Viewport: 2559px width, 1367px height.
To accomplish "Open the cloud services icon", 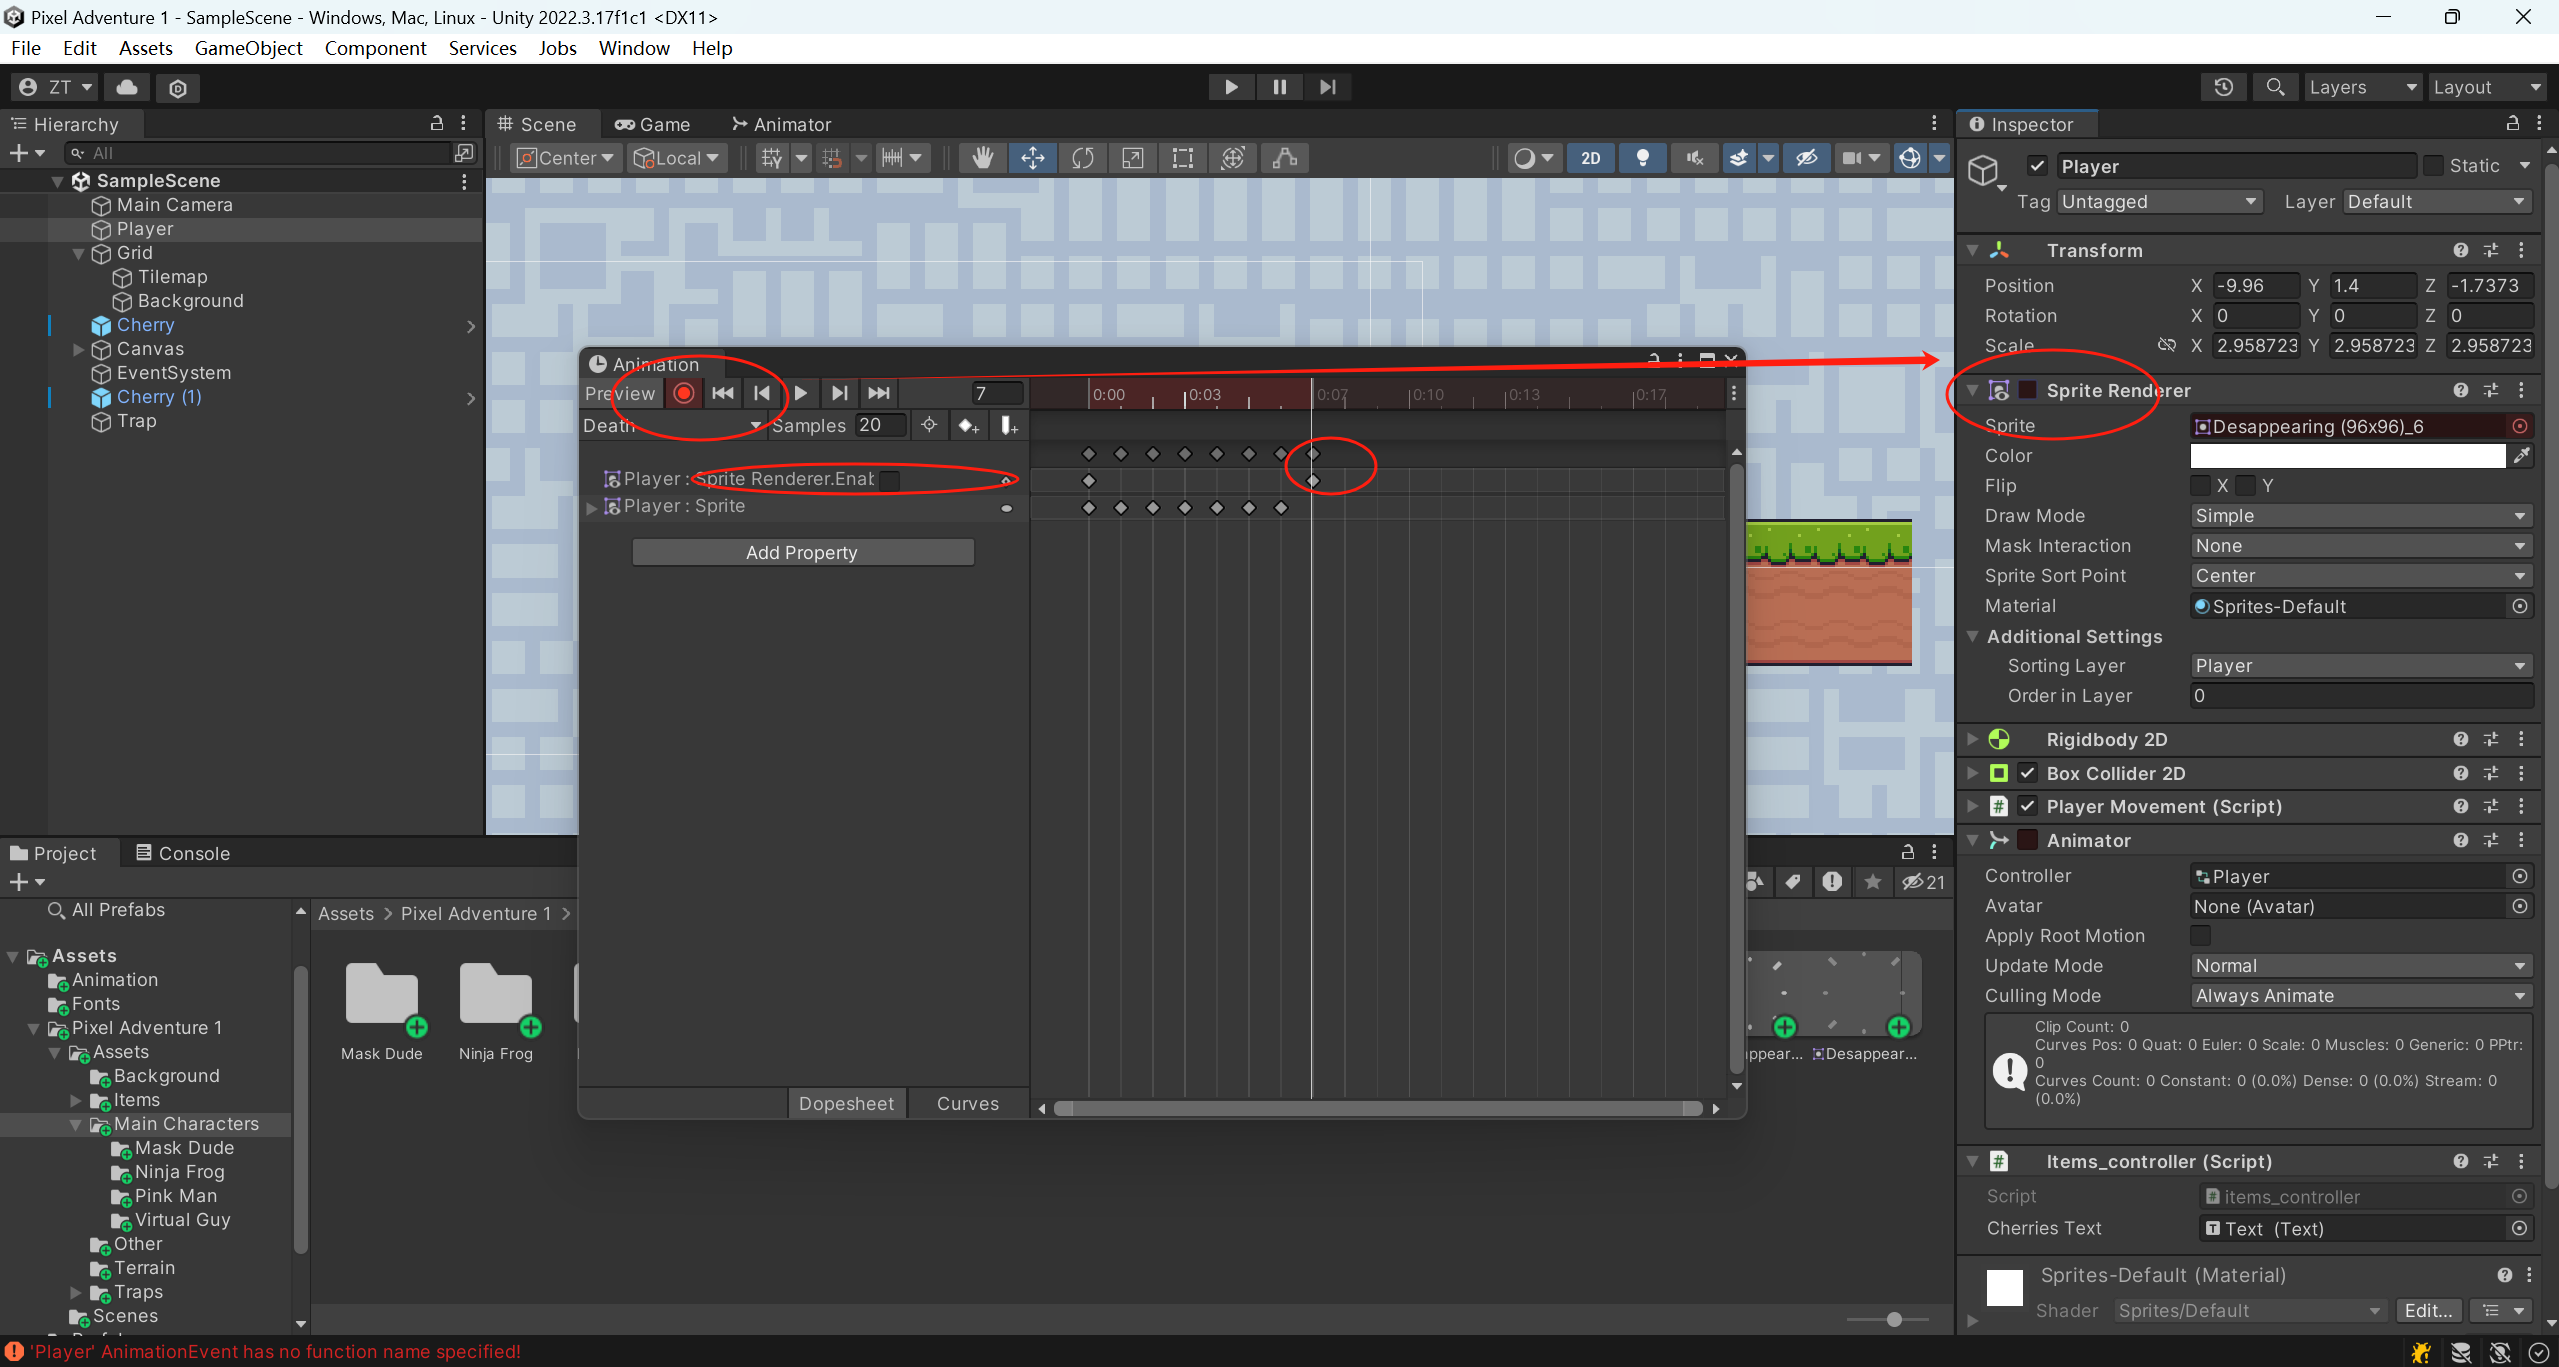I will (x=127, y=88).
